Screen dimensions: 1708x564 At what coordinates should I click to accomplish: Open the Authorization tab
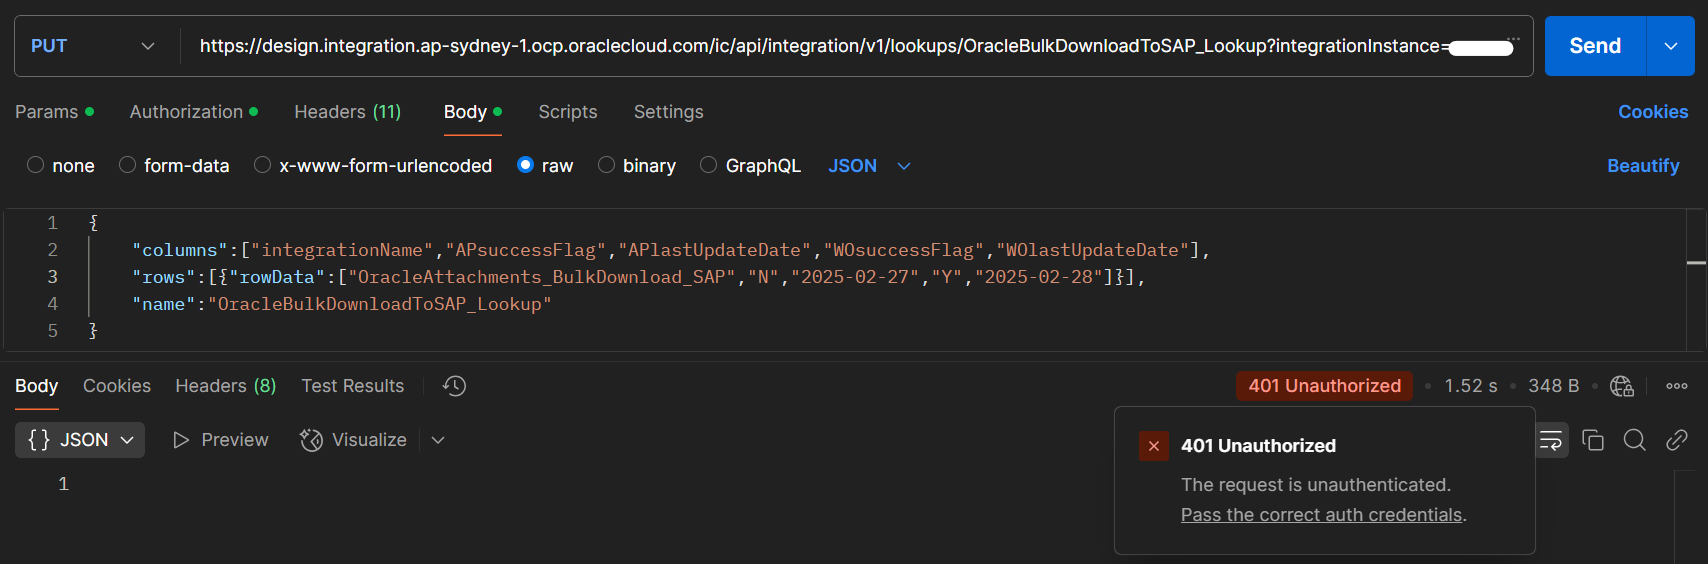coord(194,112)
